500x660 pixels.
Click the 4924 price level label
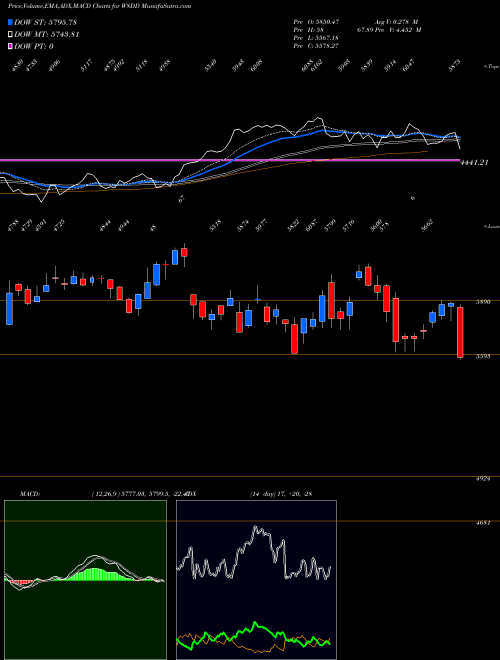482,479
